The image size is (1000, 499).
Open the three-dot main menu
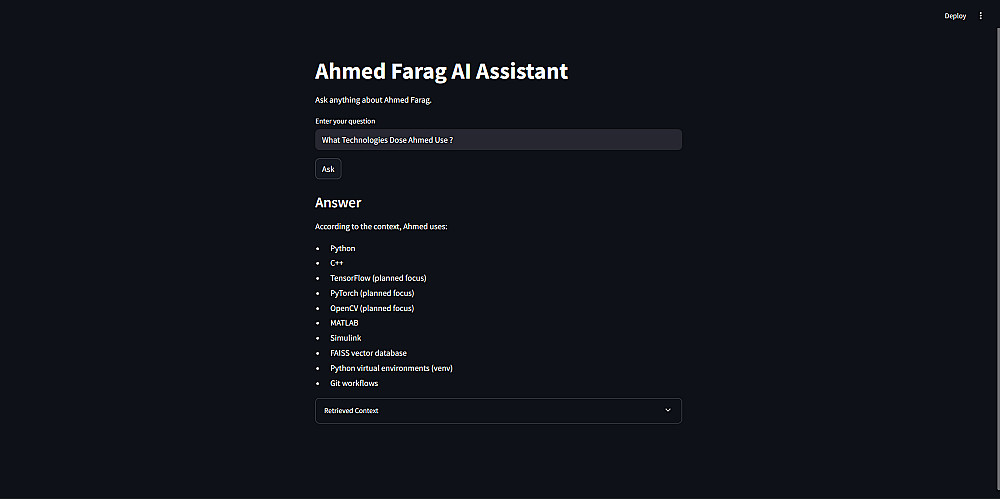980,16
